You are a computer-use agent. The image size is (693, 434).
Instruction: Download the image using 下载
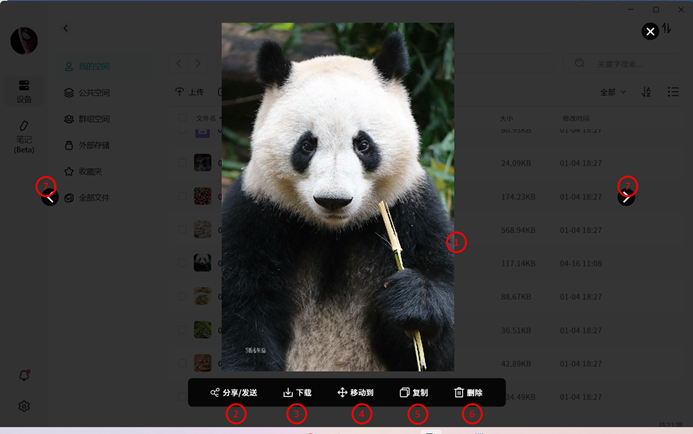coord(297,393)
